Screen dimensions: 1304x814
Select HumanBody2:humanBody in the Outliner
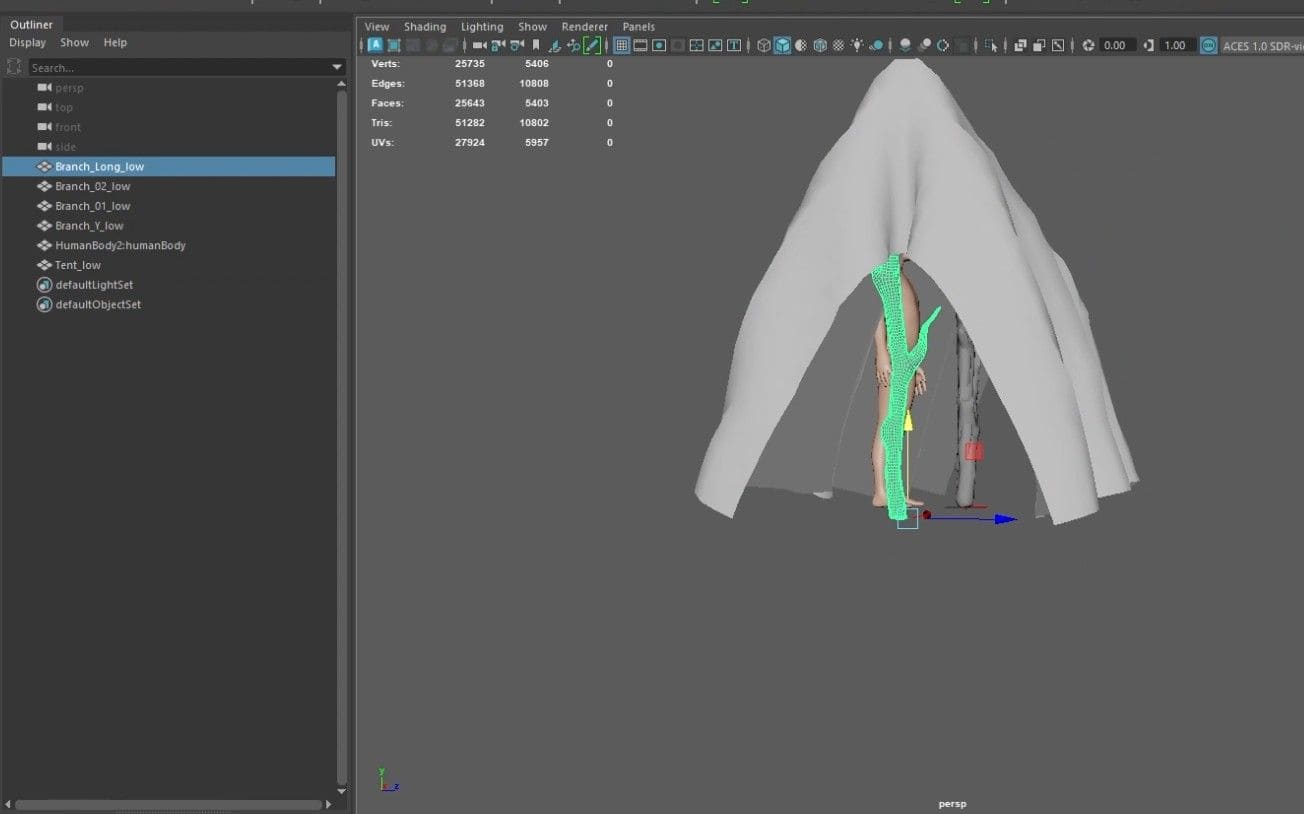pos(120,245)
